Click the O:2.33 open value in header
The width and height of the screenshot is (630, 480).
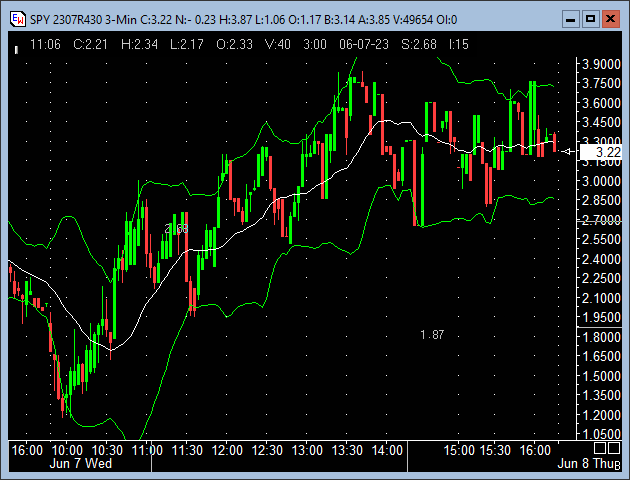coord(235,44)
